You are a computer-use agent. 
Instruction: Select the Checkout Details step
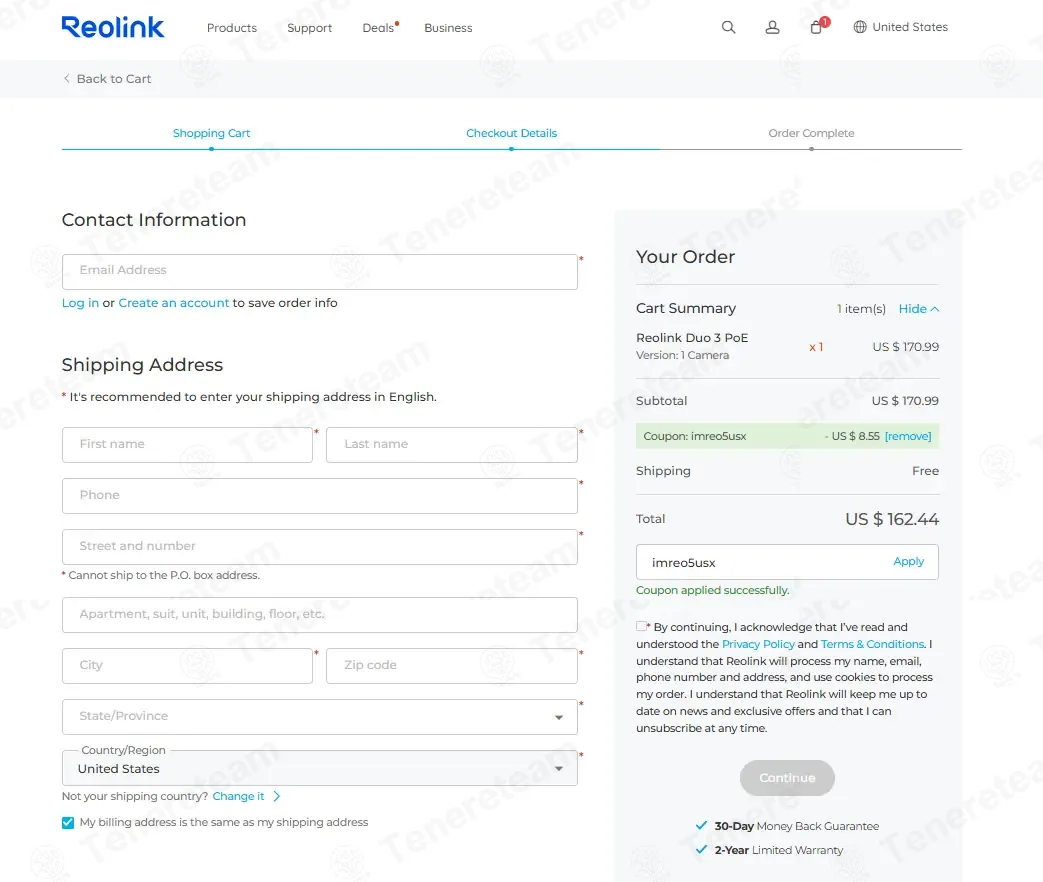pyautogui.click(x=512, y=133)
